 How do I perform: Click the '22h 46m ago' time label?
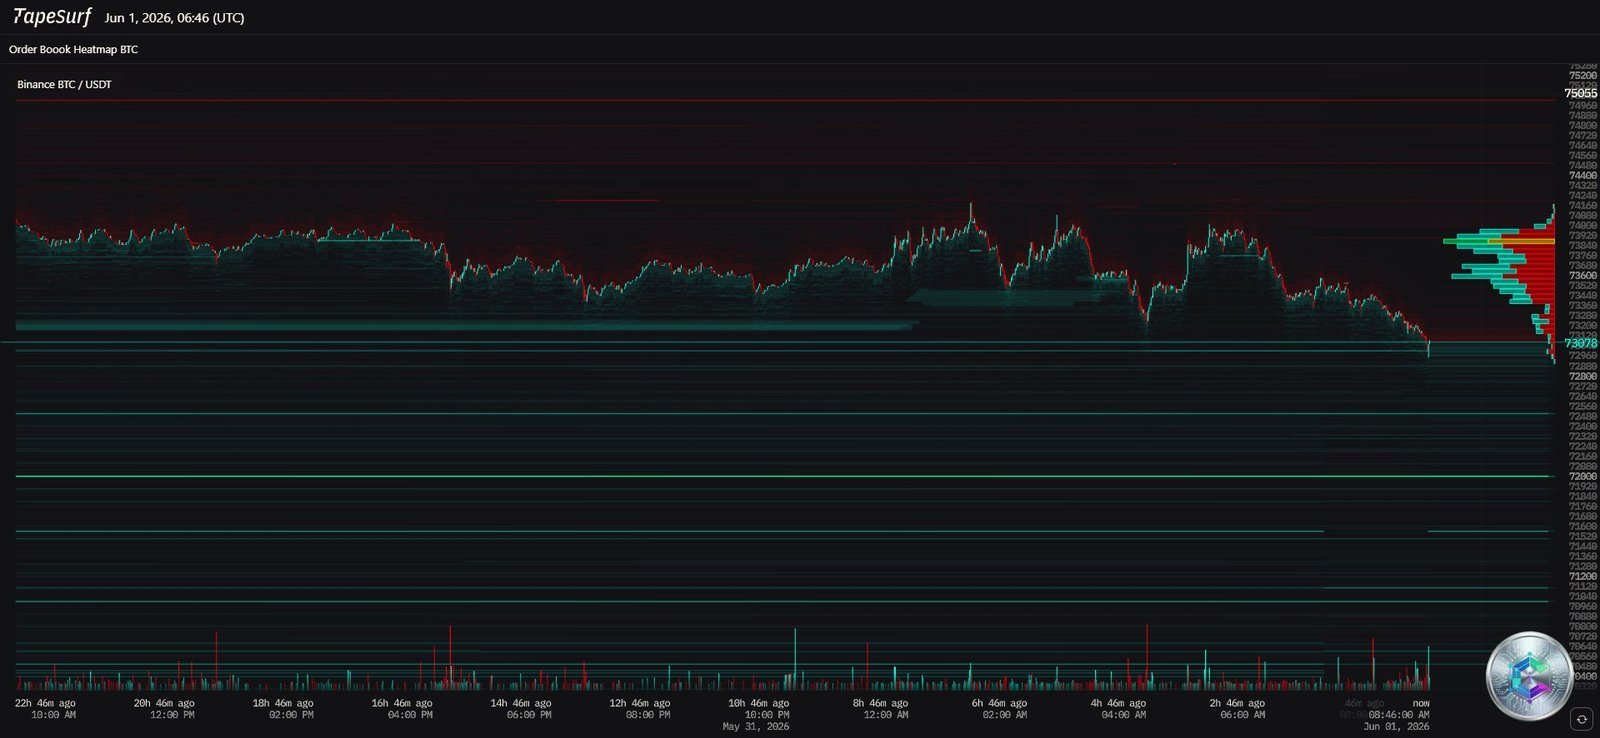pos(45,703)
